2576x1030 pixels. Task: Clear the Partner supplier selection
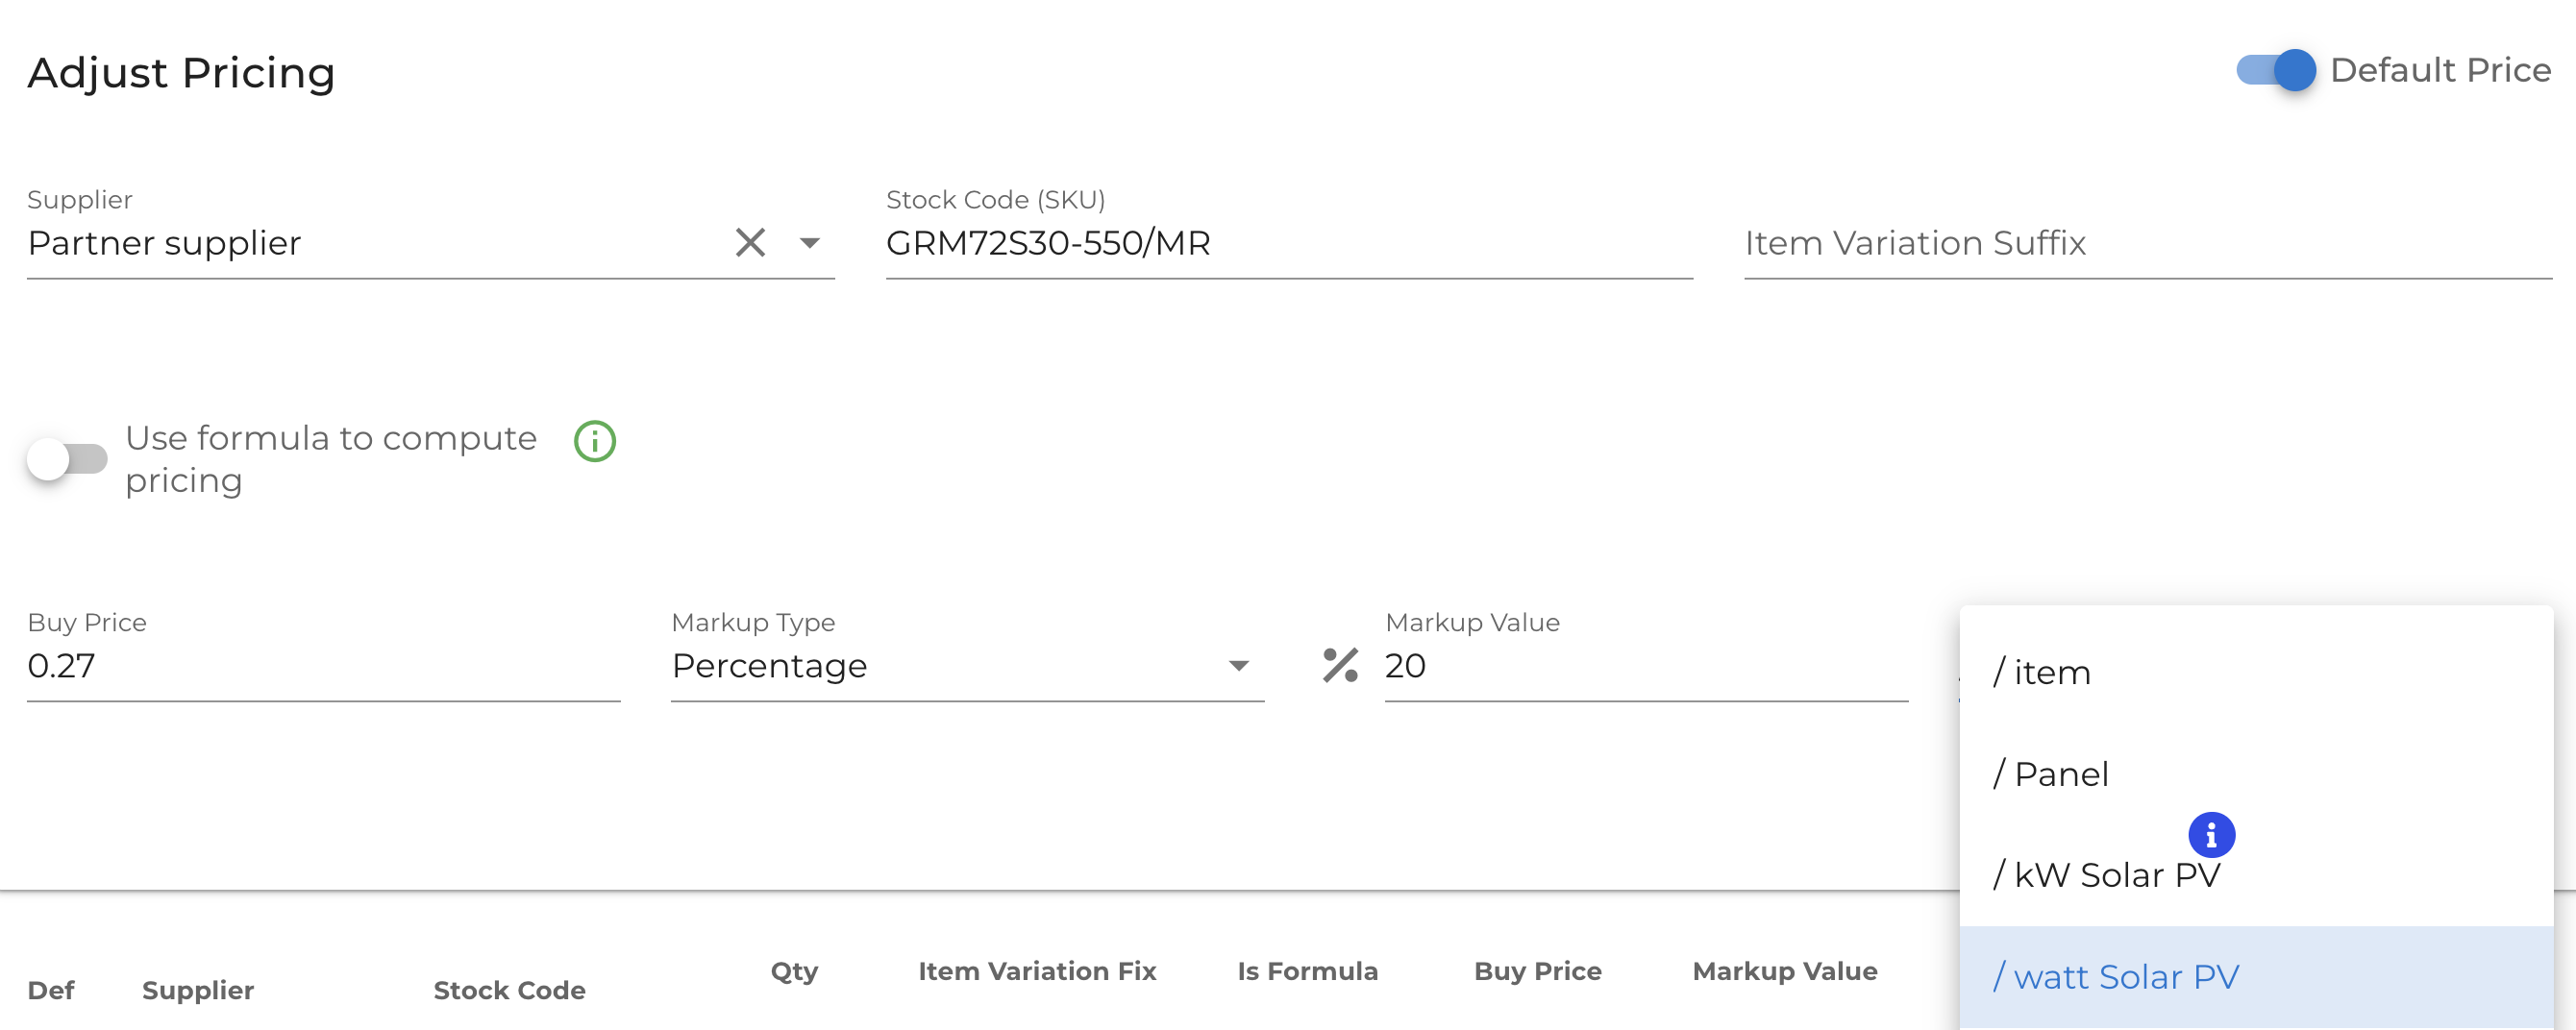click(750, 242)
